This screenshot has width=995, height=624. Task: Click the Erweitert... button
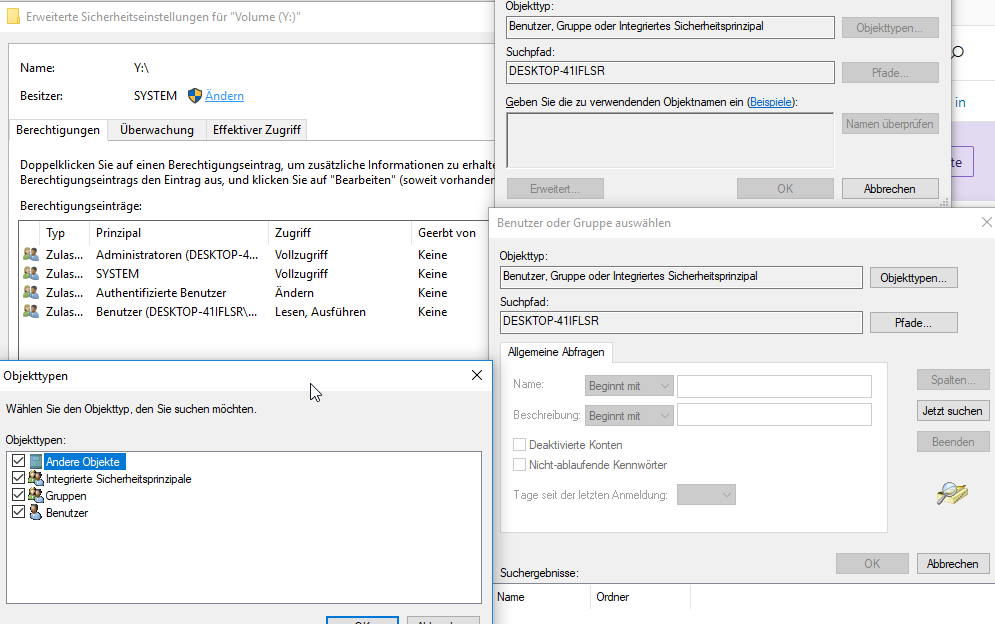tap(555, 189)
